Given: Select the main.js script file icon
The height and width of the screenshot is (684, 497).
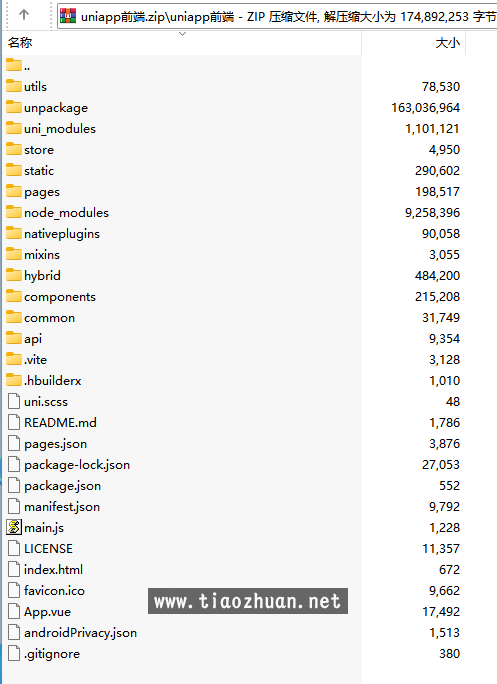Looking at the screenshot, I should click(x=14, y=527).
